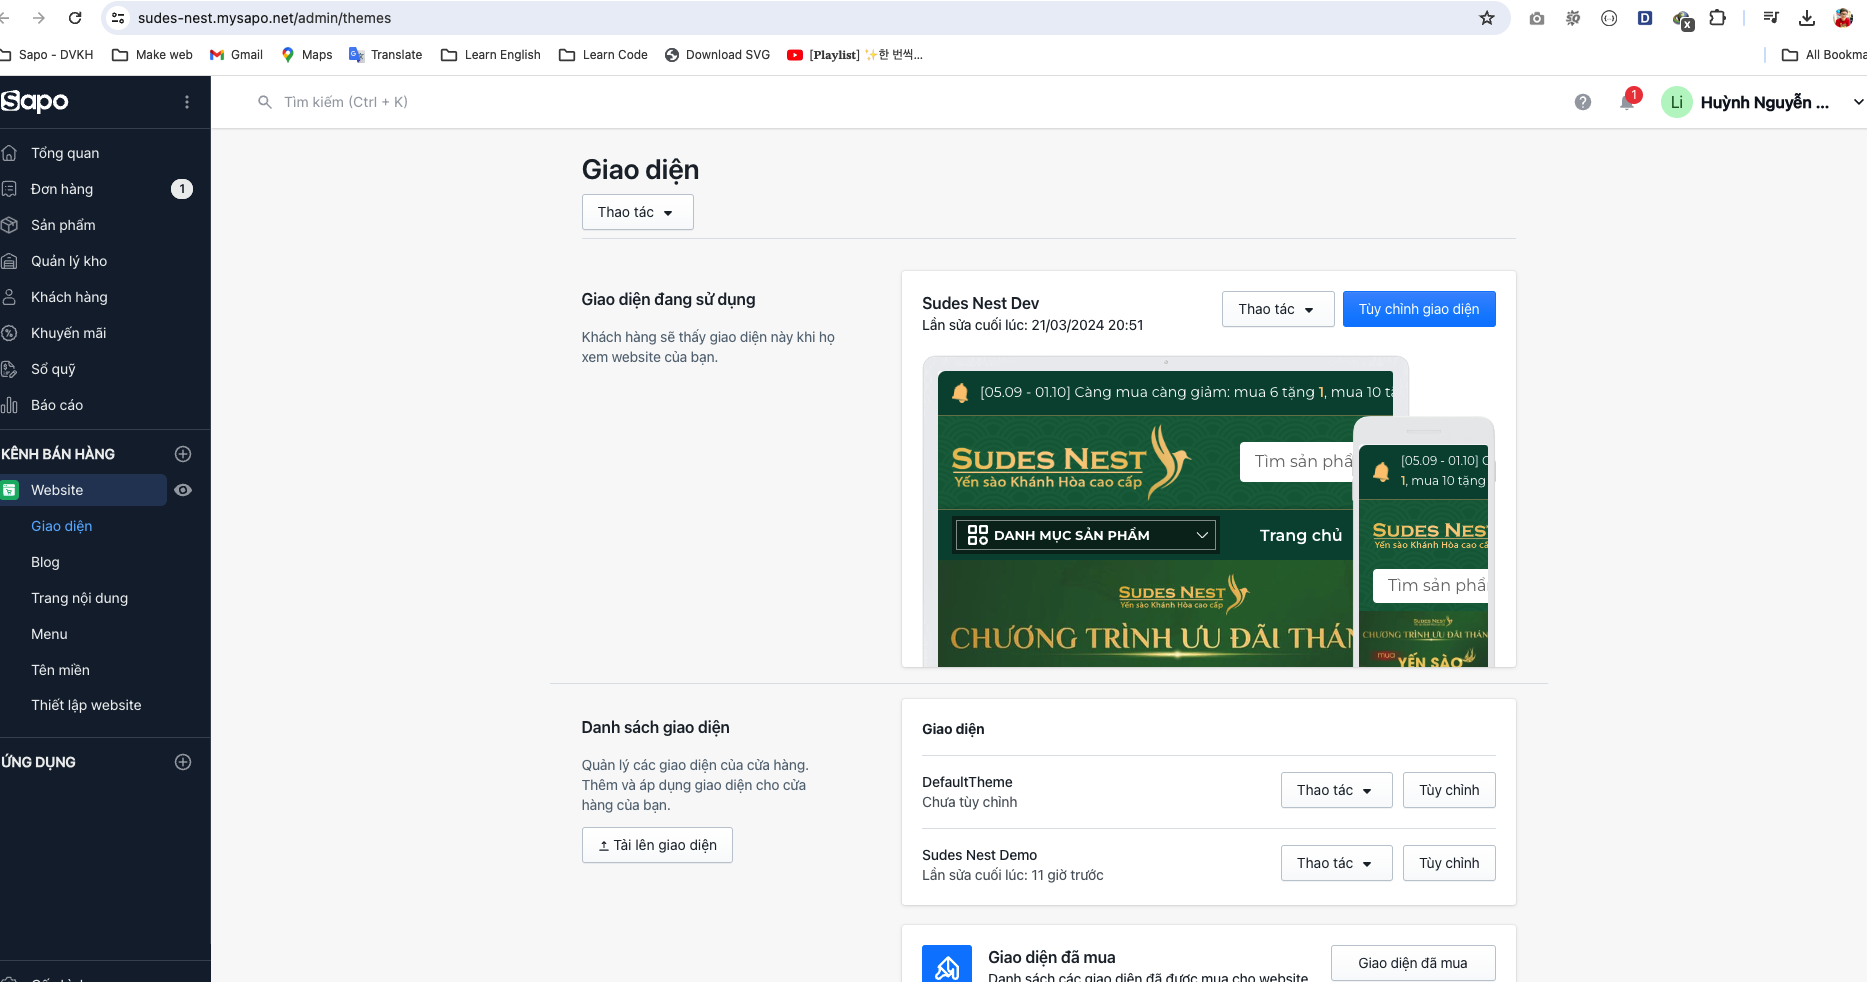
Task: Go to Tên miền submenu
Action: (x=60, y=670)
